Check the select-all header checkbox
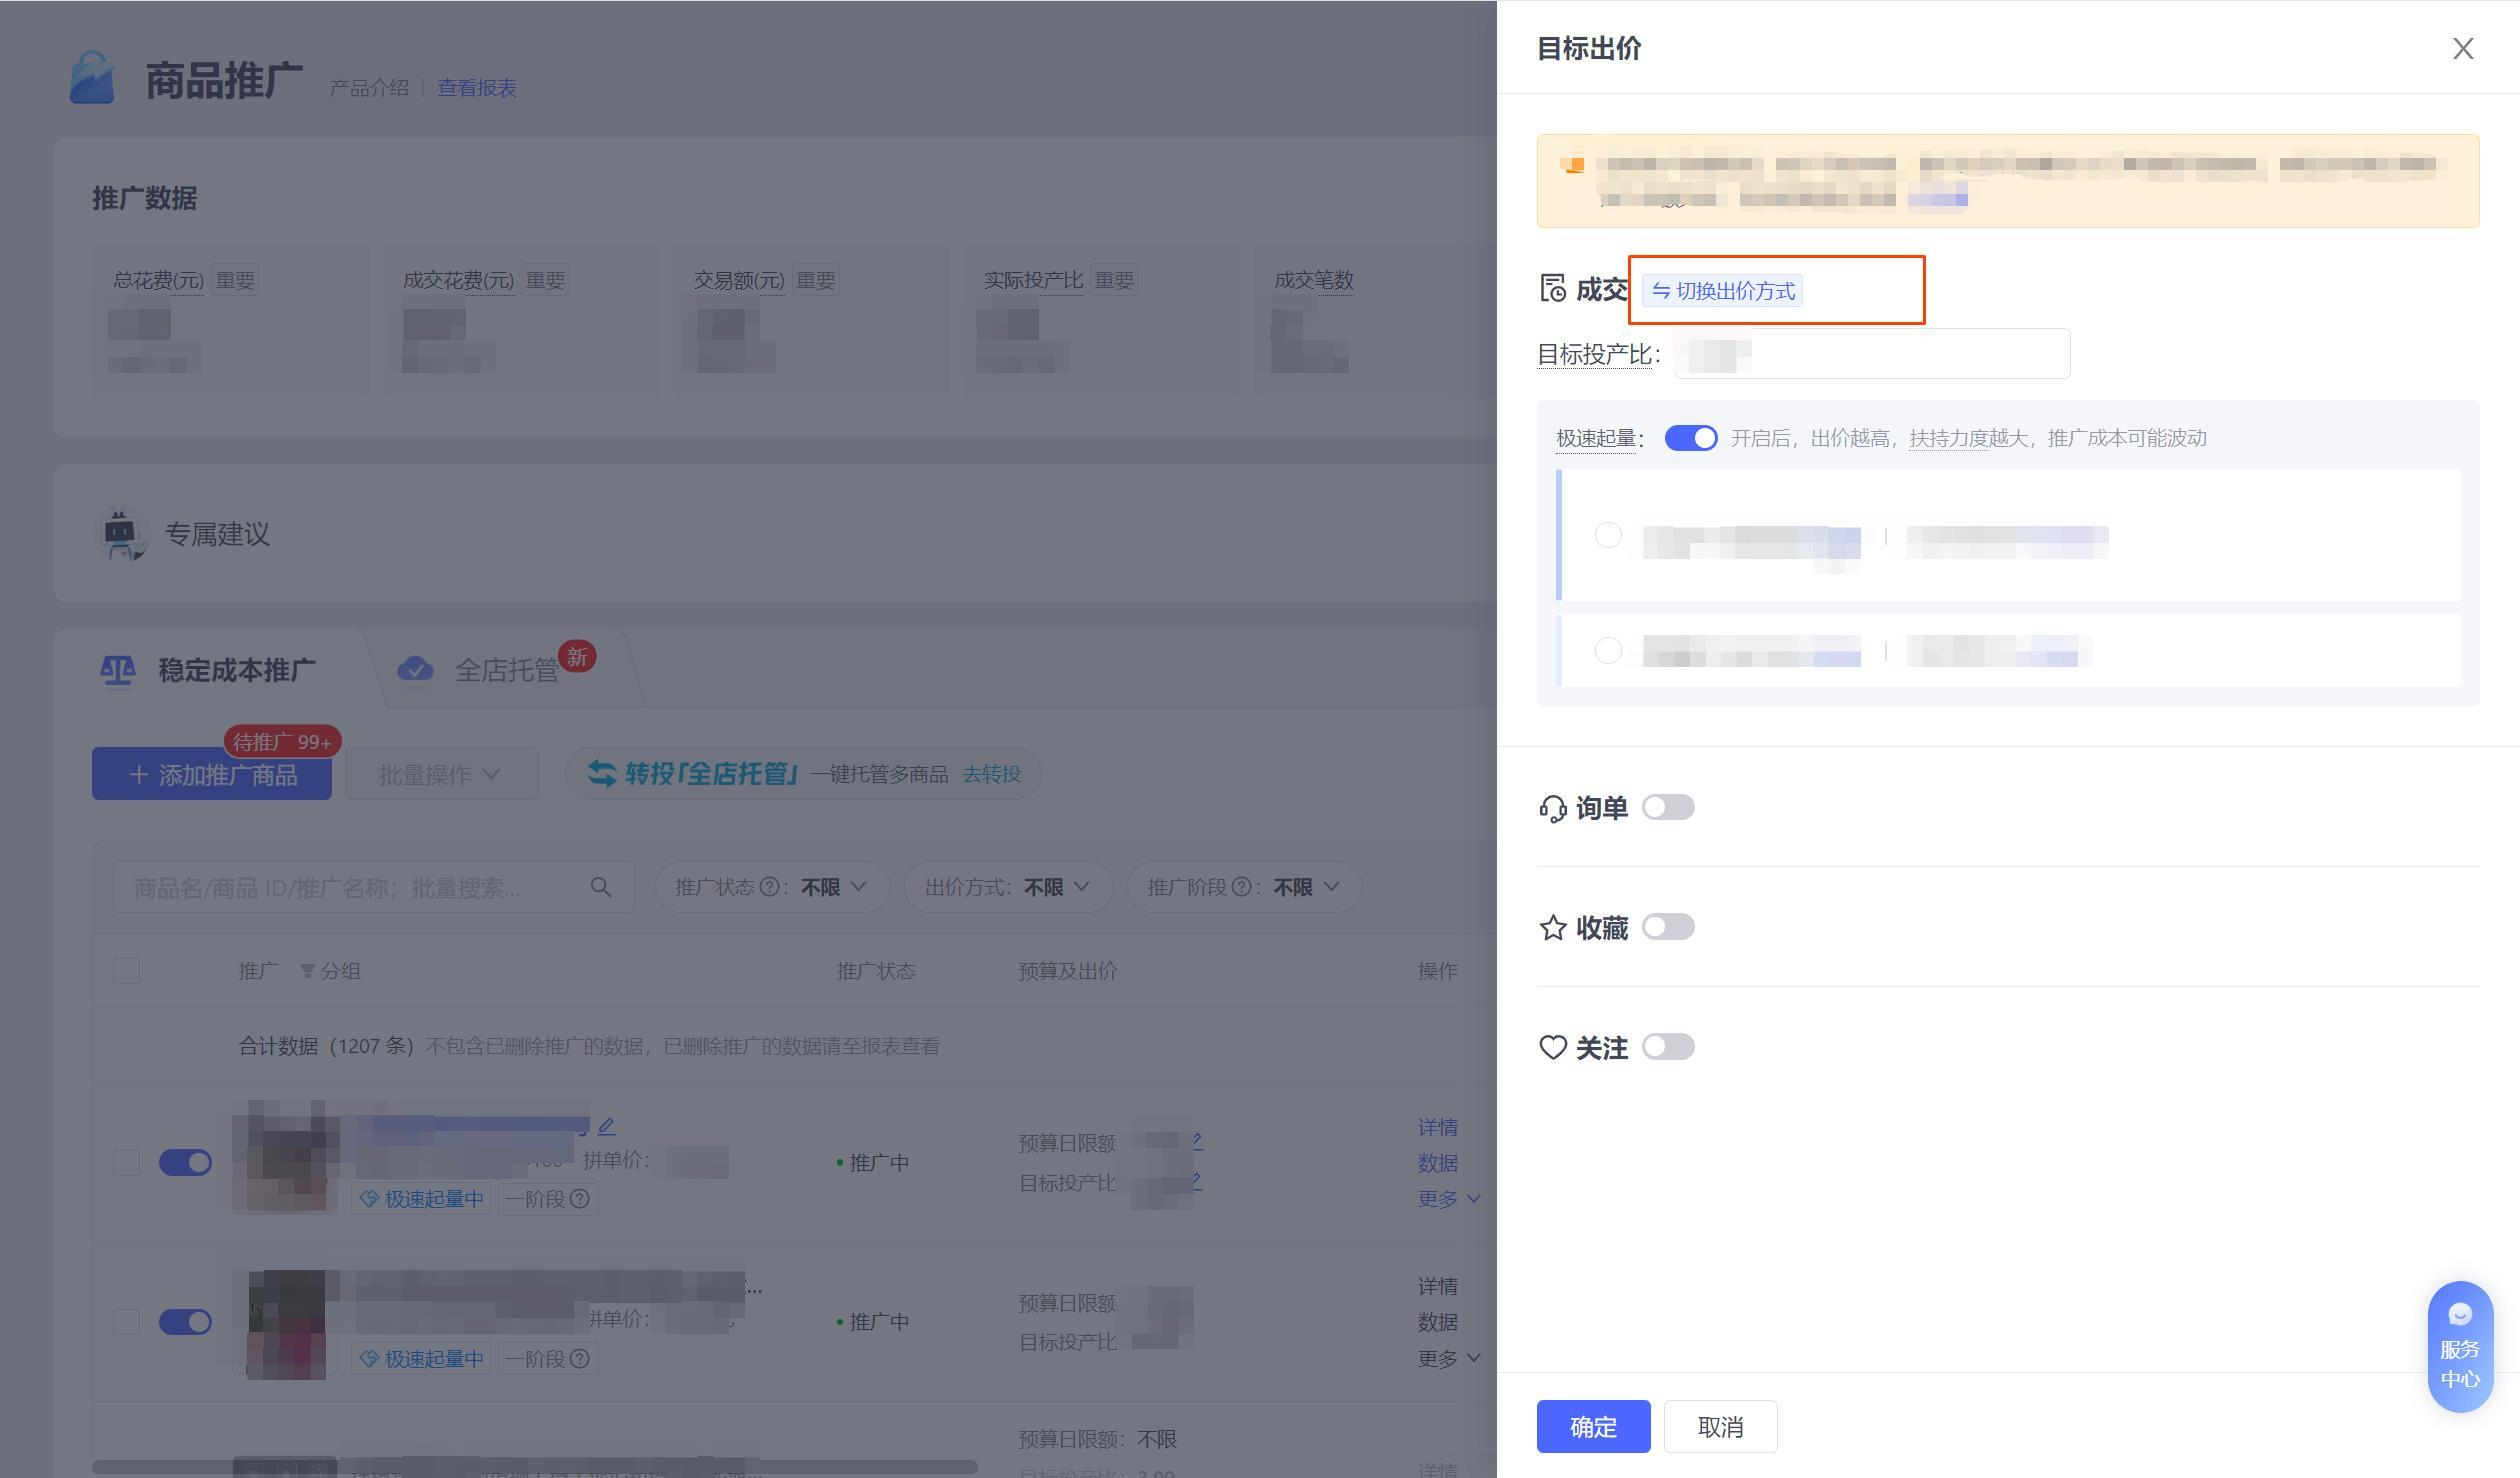2520x1478 pixels. point(126,971)
